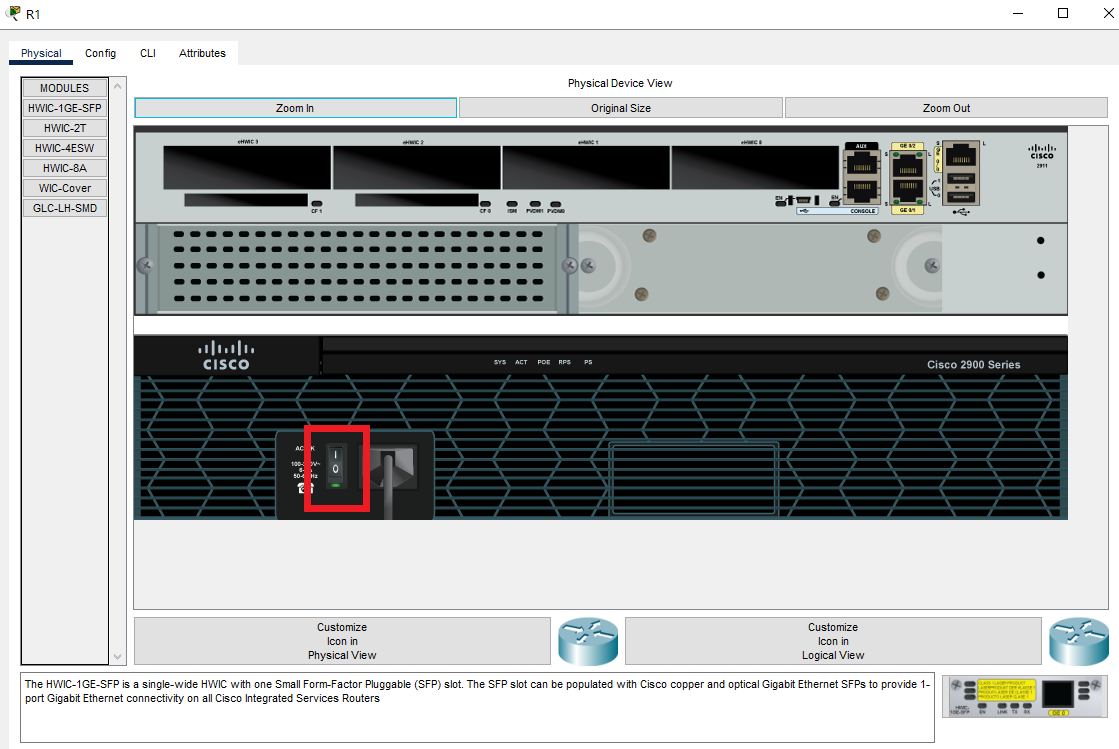Screen dimensions: 1119x749
Task: Open Customize Icon in Logical View
Action: click(x=832, y=641)
